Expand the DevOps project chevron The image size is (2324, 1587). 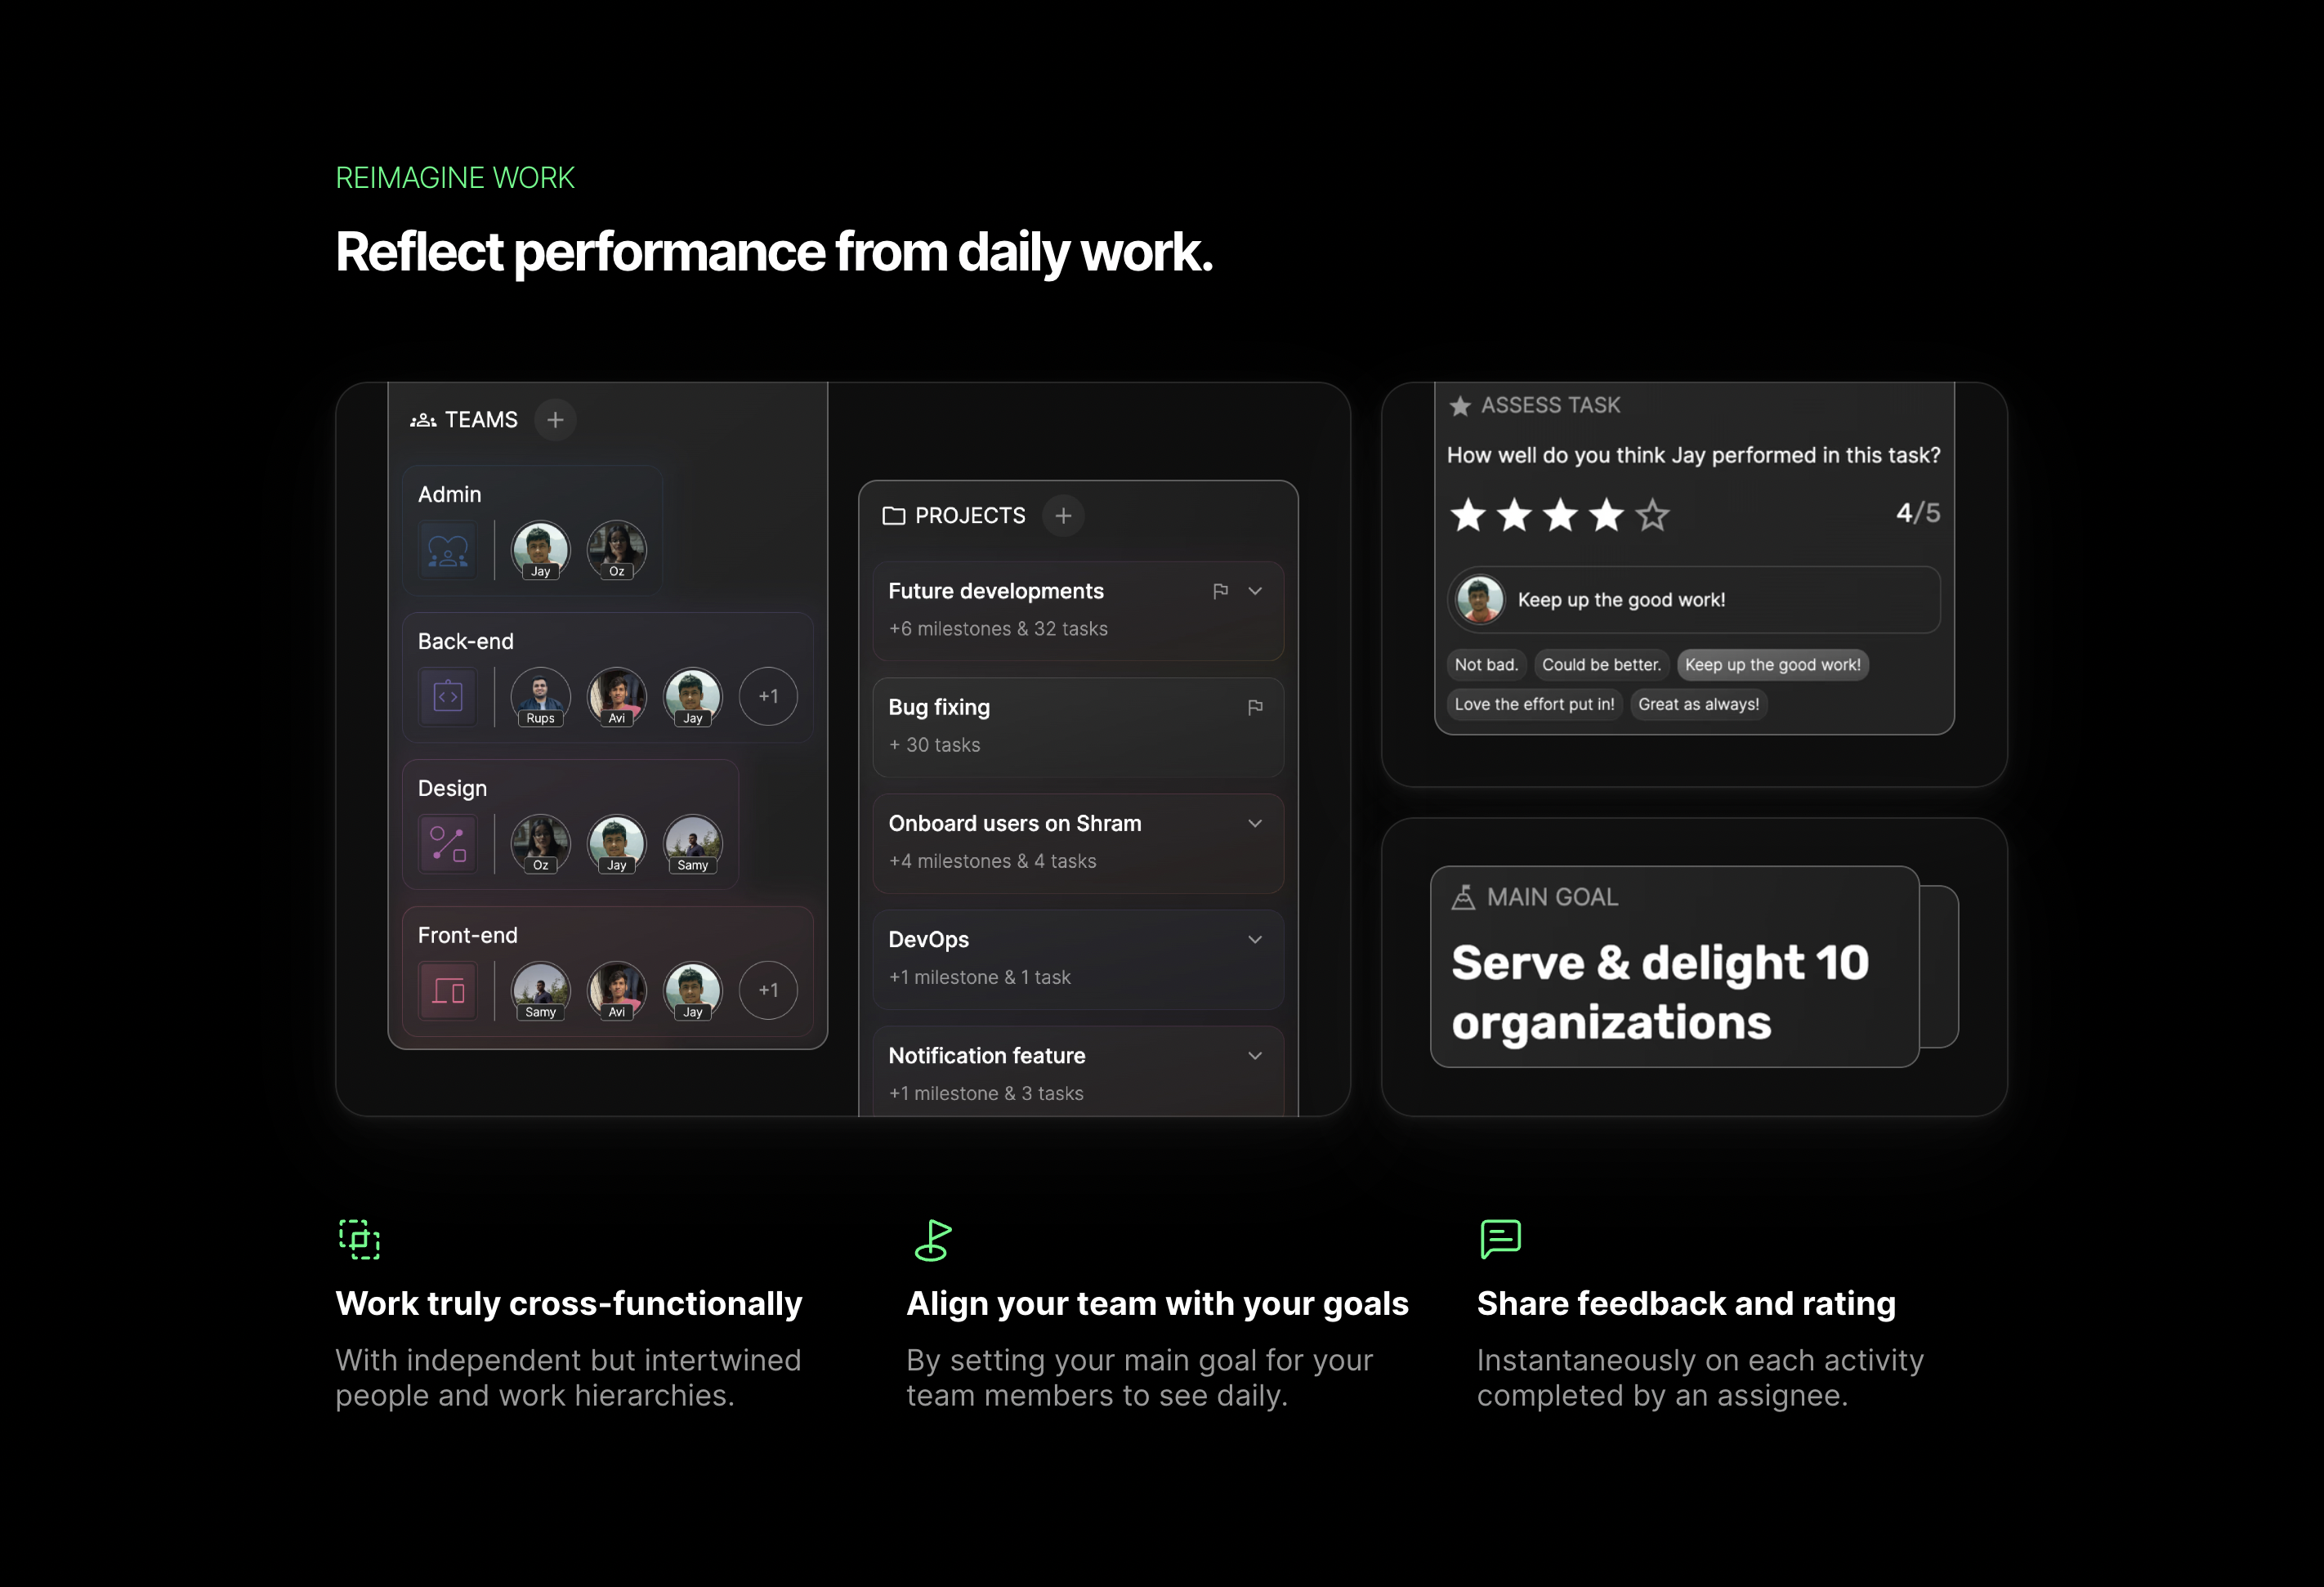(x=1255, y=940)
